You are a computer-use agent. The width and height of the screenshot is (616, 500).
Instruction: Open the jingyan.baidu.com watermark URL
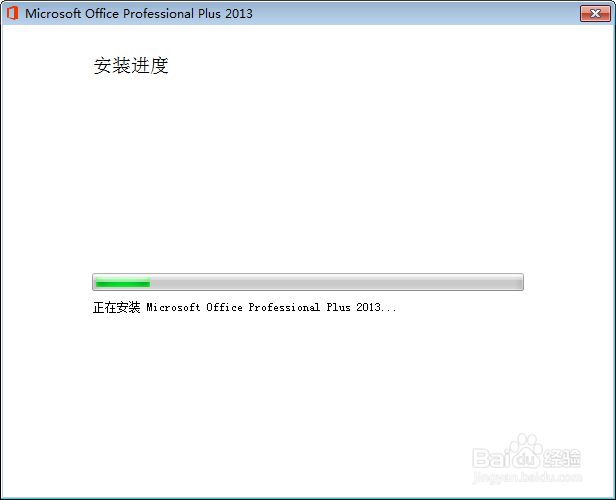(x=527, y=478)
